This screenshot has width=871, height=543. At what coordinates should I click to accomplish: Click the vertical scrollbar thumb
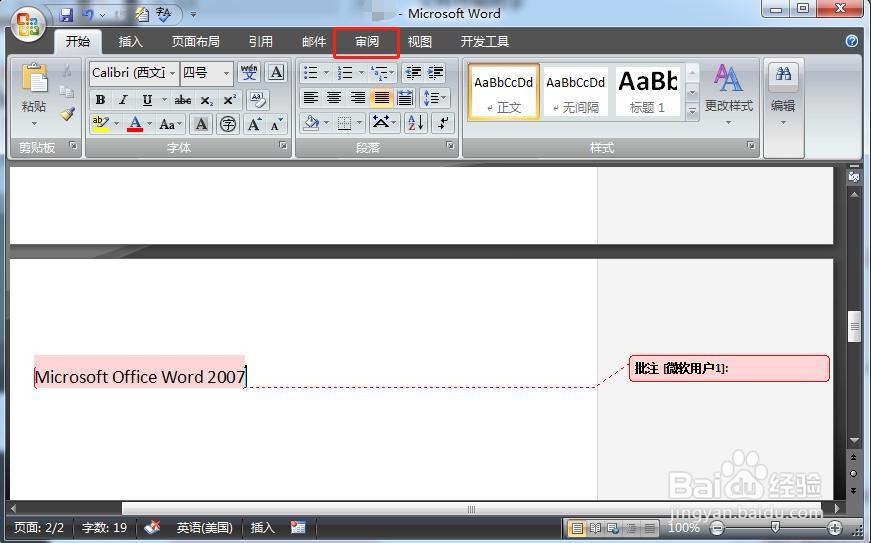[x=854, y=328]
